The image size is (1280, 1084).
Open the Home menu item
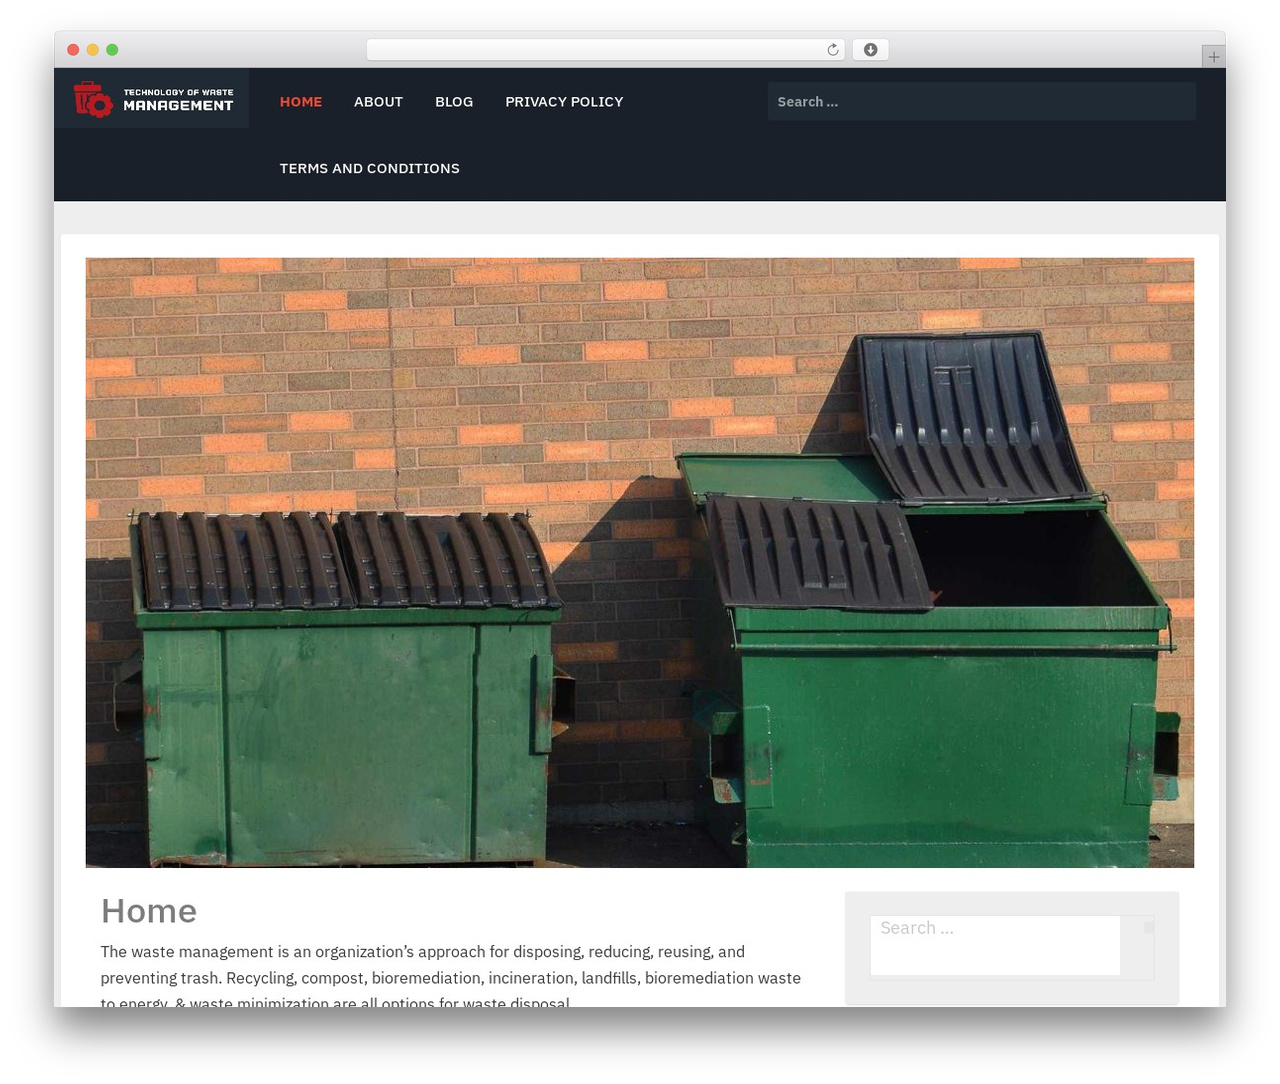click(301, 102)
